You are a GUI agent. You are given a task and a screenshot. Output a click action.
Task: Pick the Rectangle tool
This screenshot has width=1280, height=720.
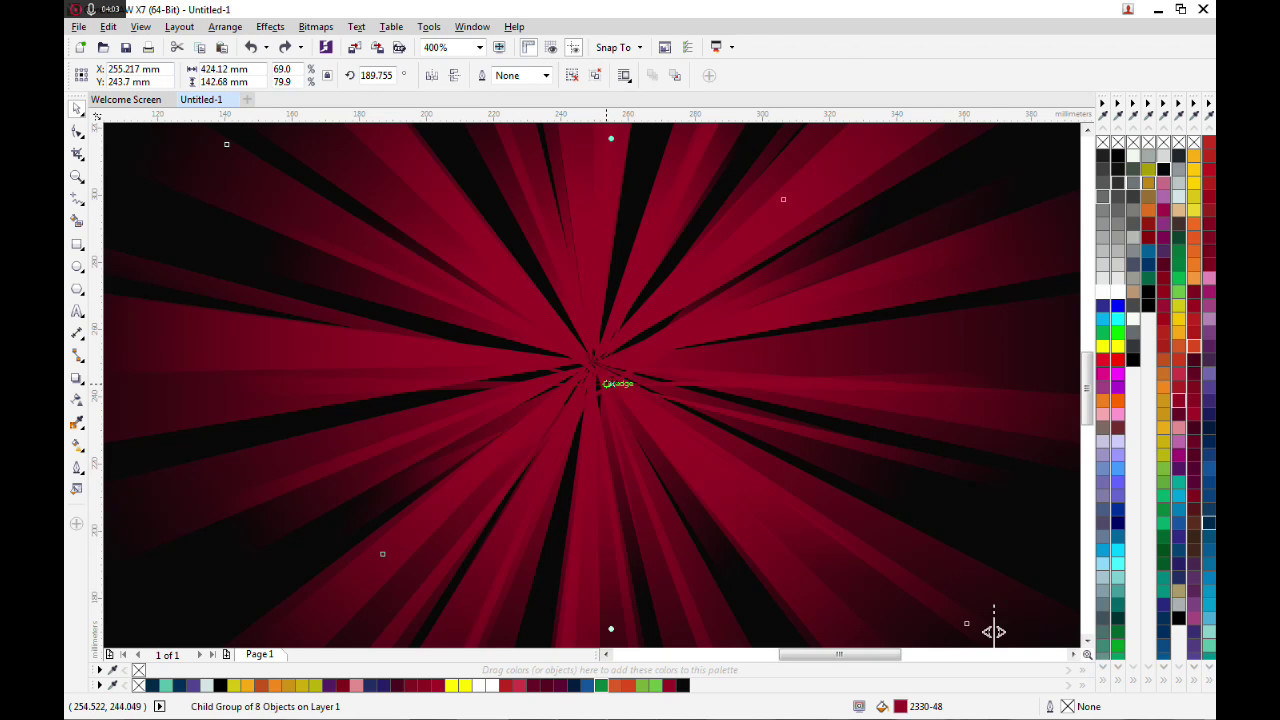tap(77, 244)
